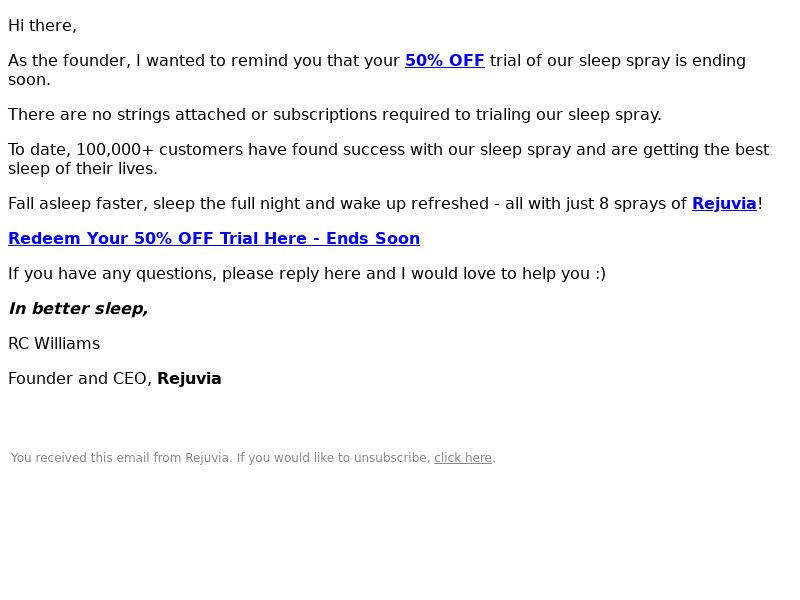Click the sleep of their lives line

coord(83,169)
